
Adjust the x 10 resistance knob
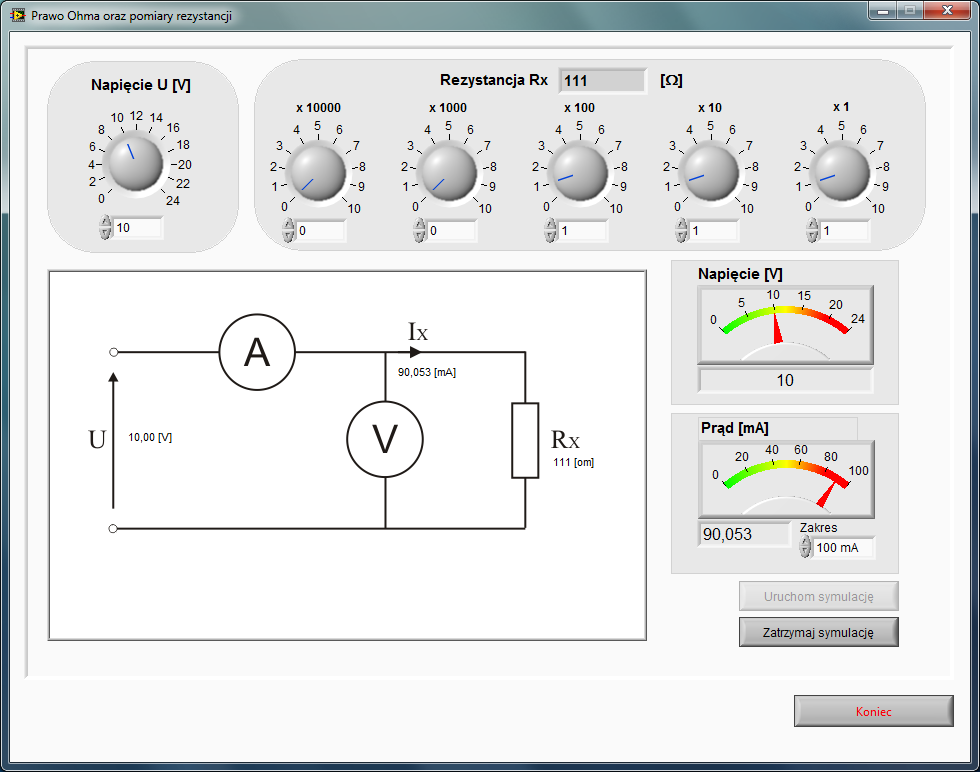coord(711,173)
